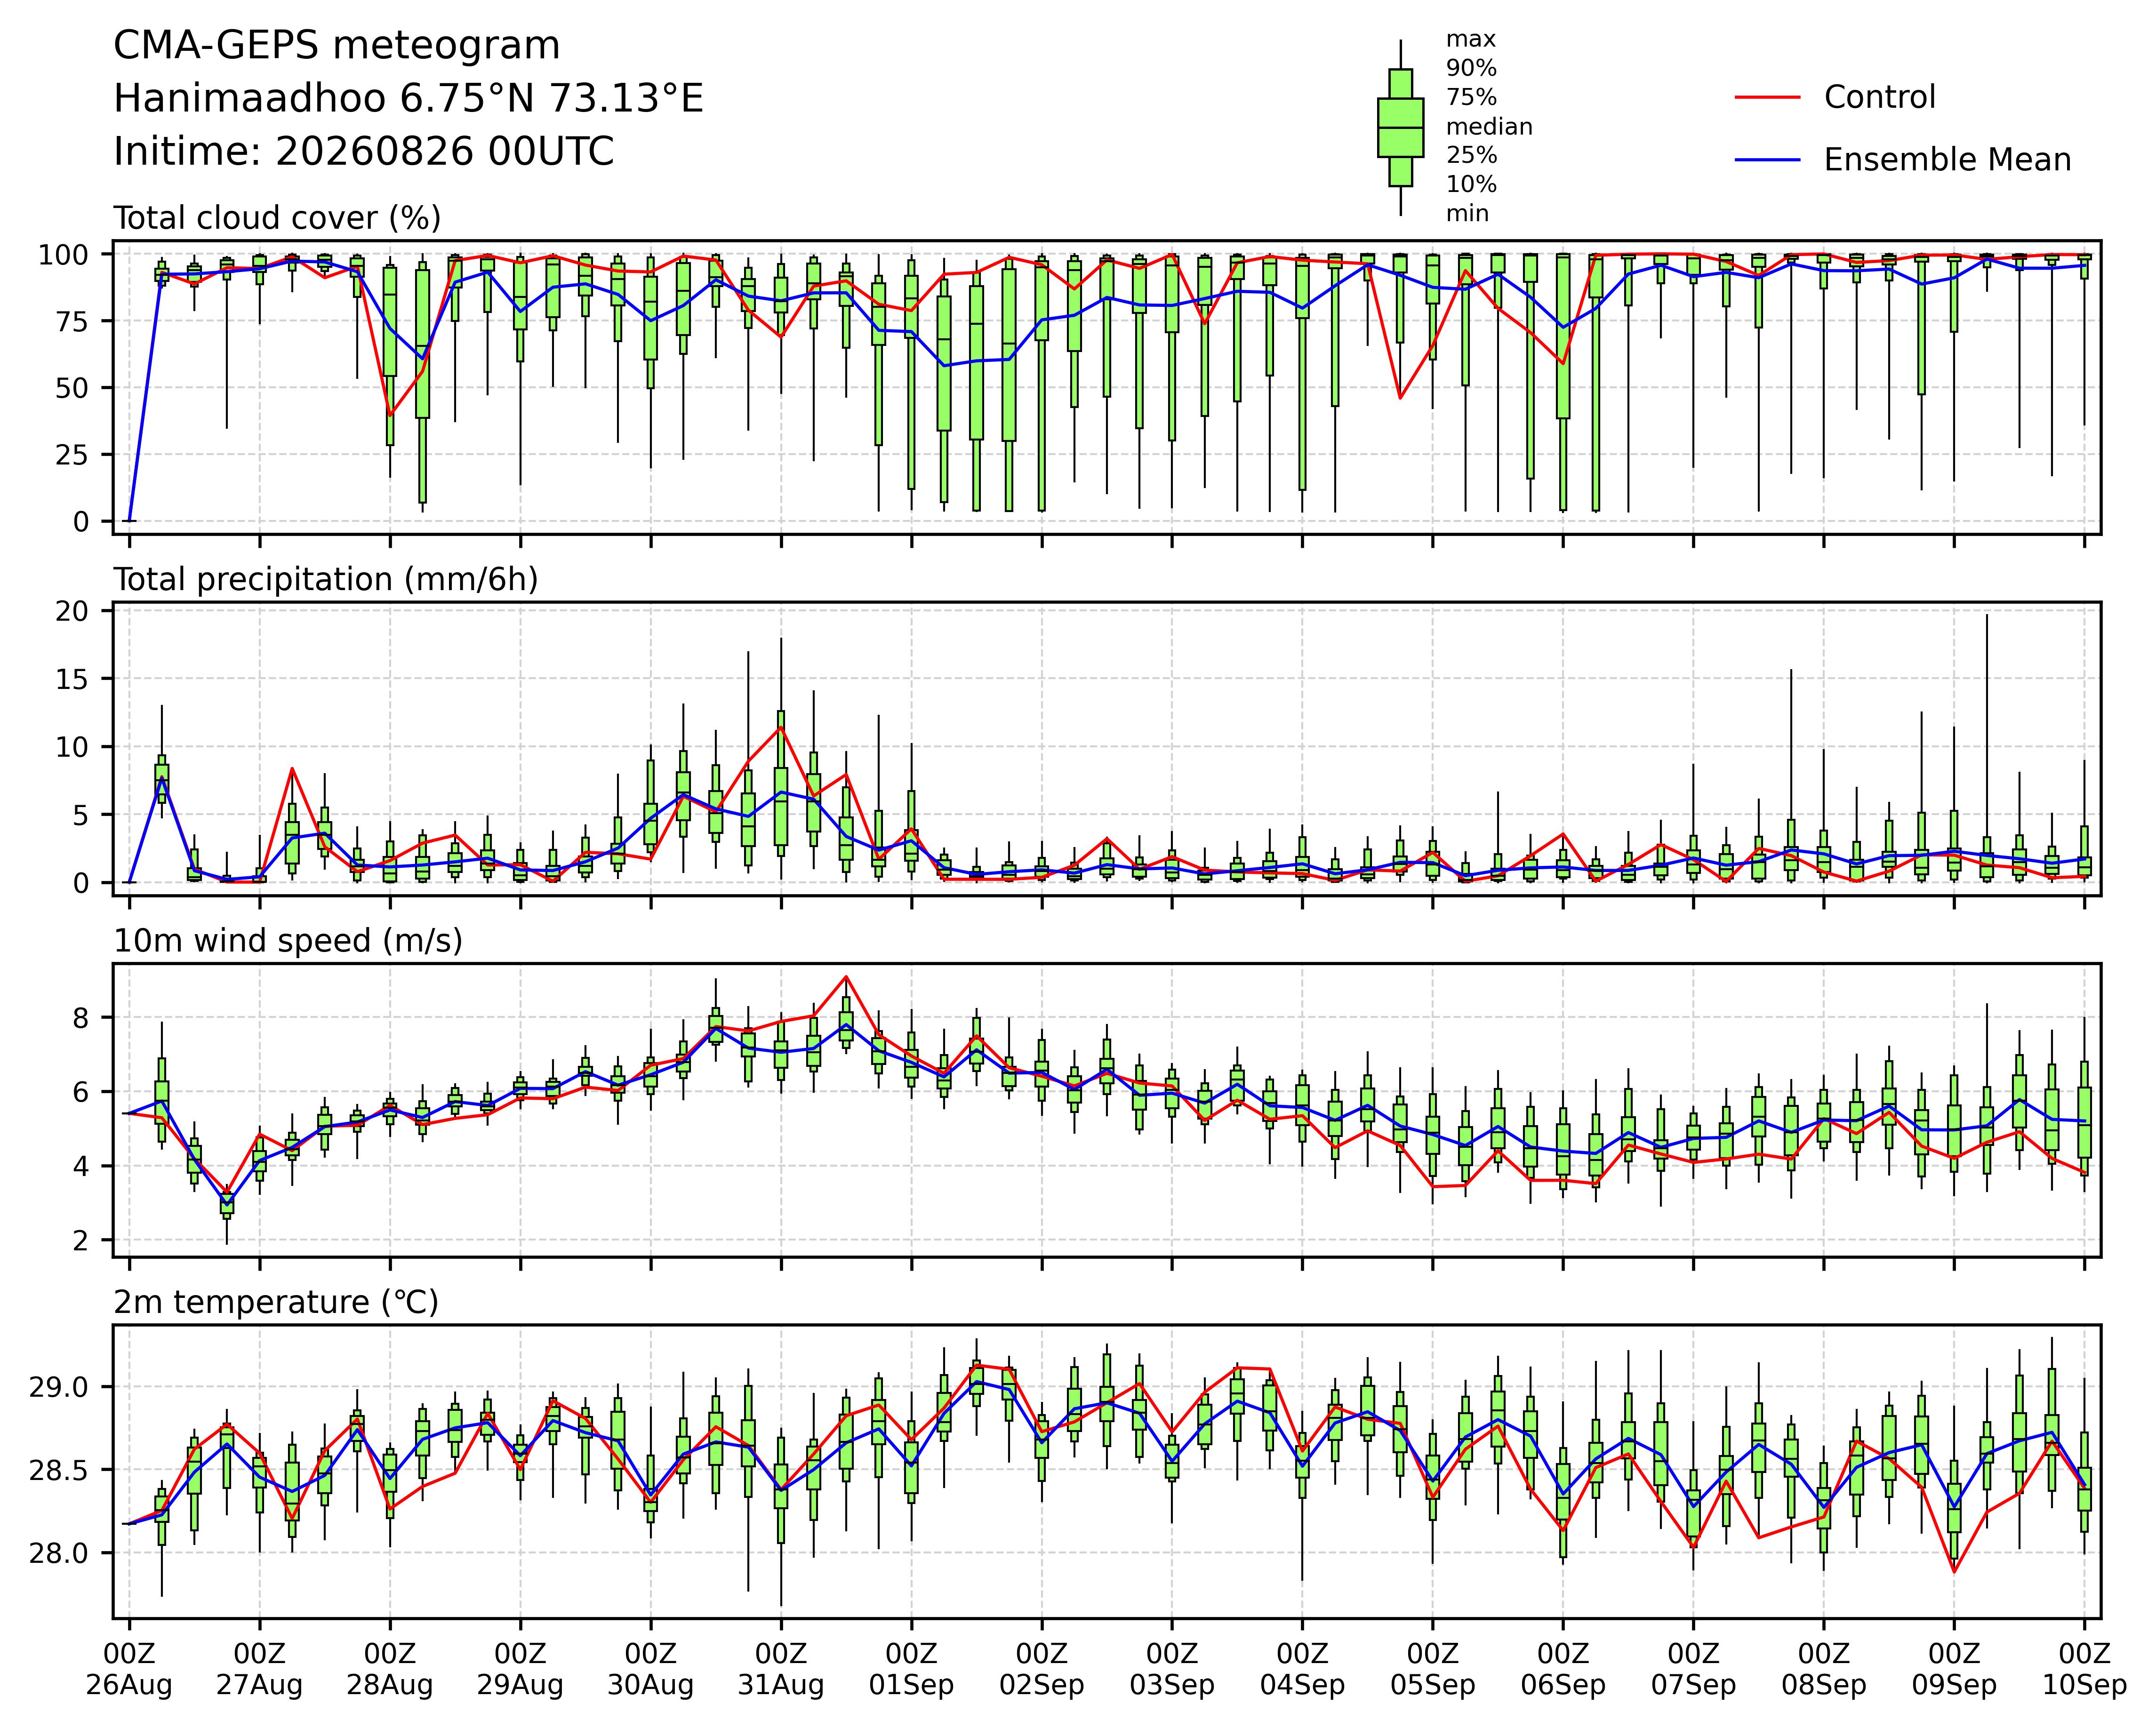Click the red Control legend line

pos(1767,98)
